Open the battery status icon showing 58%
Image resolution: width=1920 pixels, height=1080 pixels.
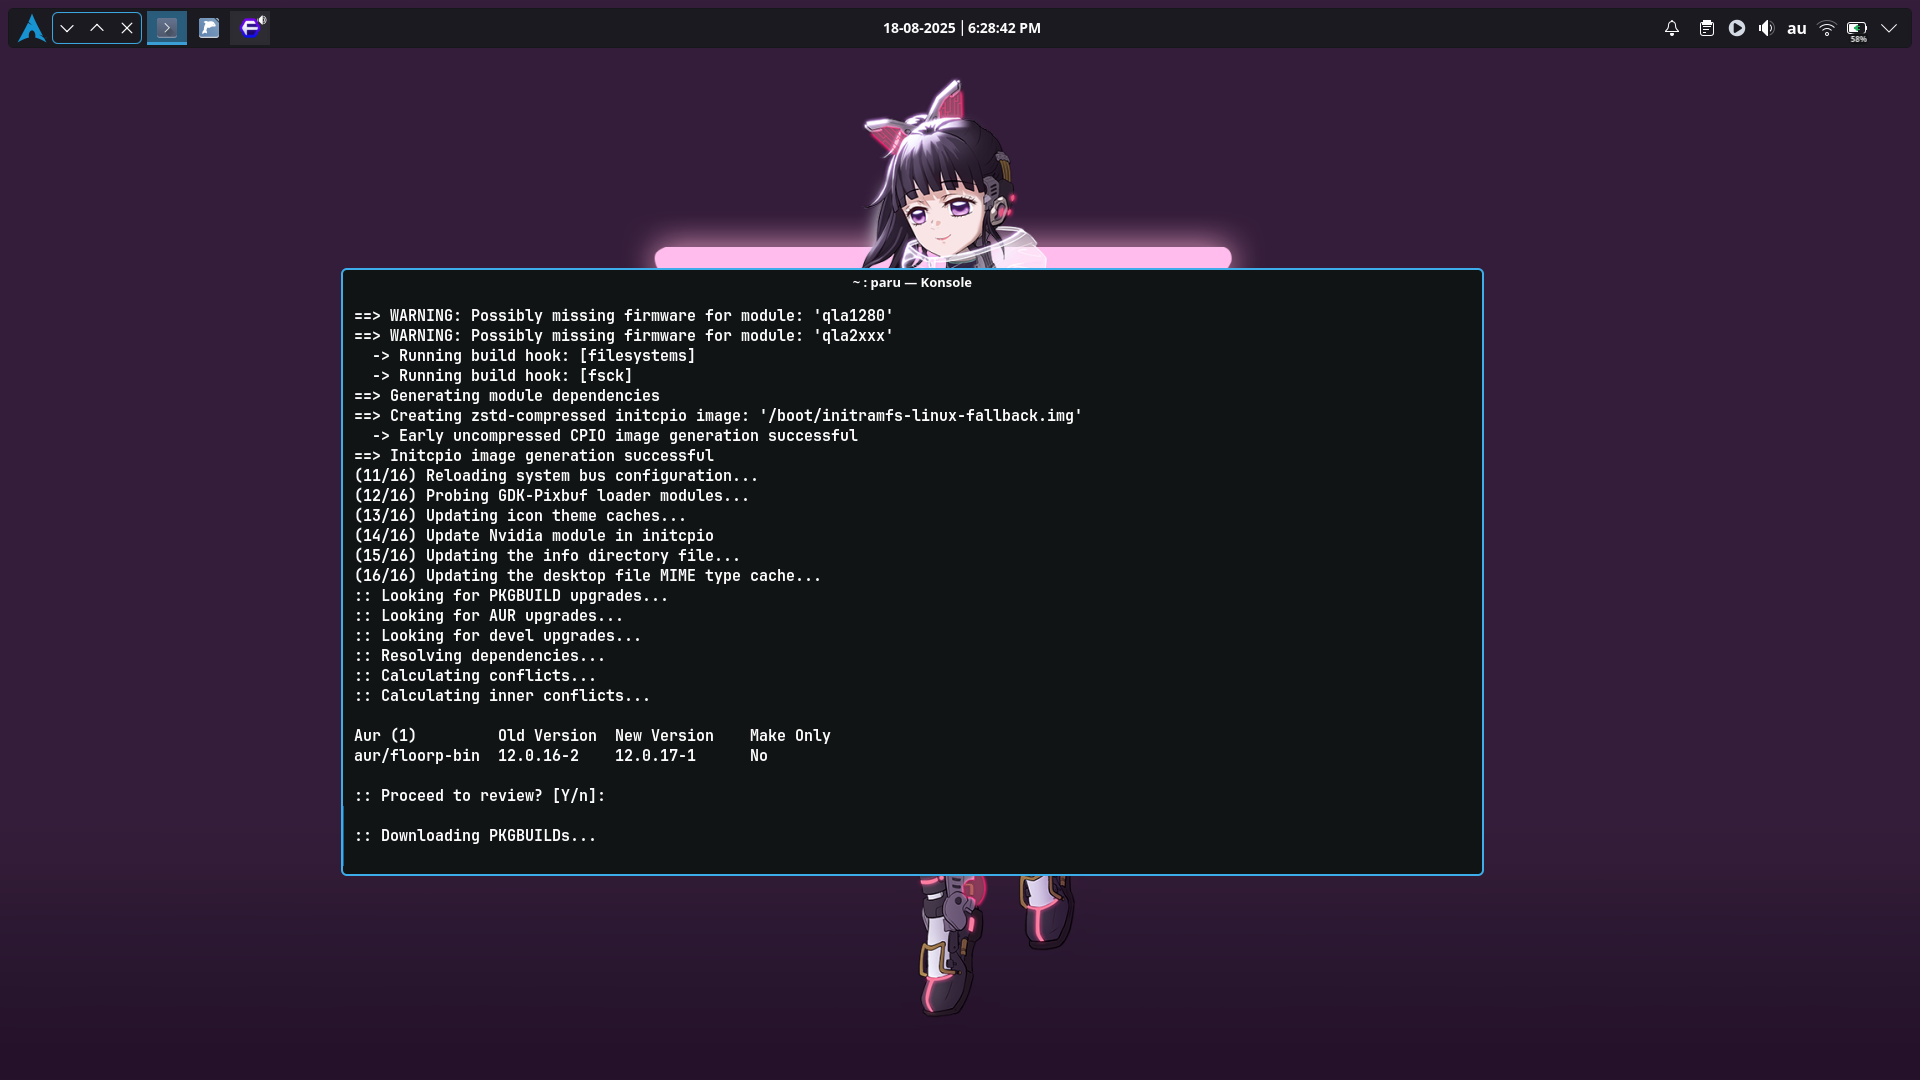click(1857, 29)
